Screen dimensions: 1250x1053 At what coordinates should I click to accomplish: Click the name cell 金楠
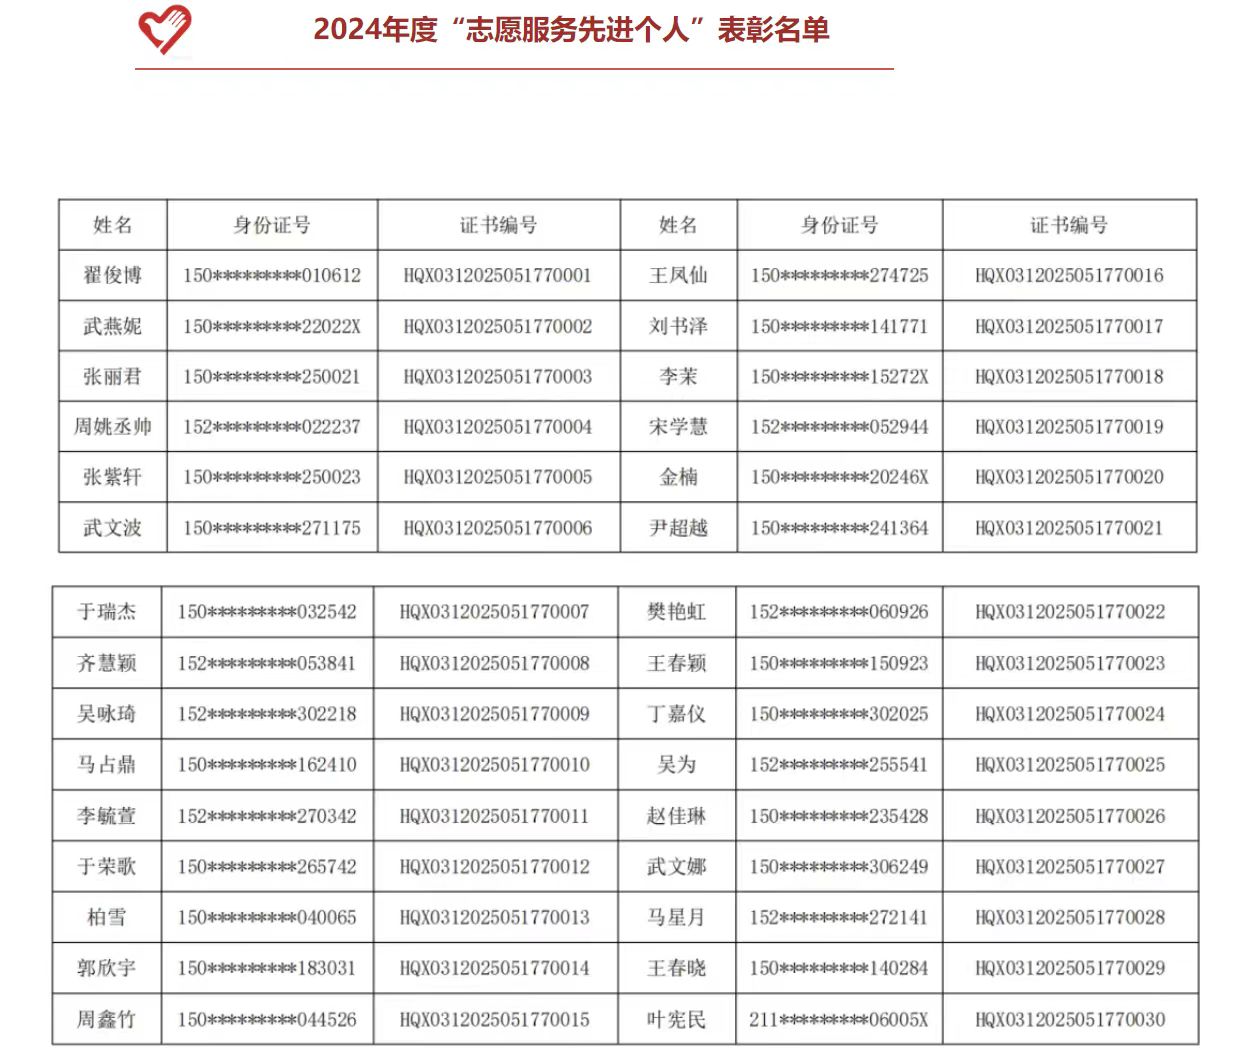tap(679, 477)
